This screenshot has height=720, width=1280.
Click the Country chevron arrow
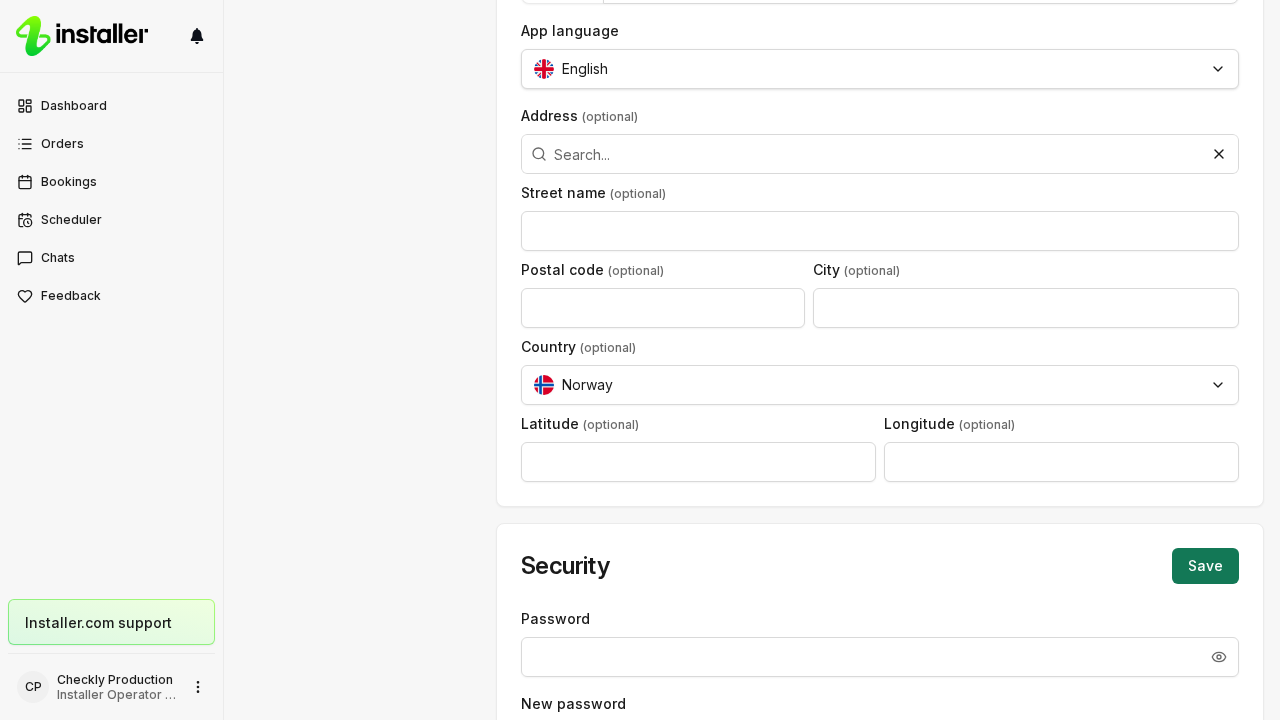pyautogui.click(x=1218, y=385)
